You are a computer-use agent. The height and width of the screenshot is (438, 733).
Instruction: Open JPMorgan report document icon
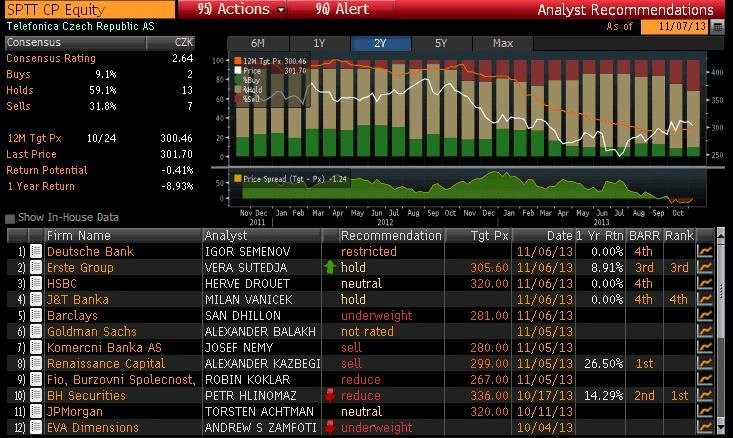click(36, 411)
